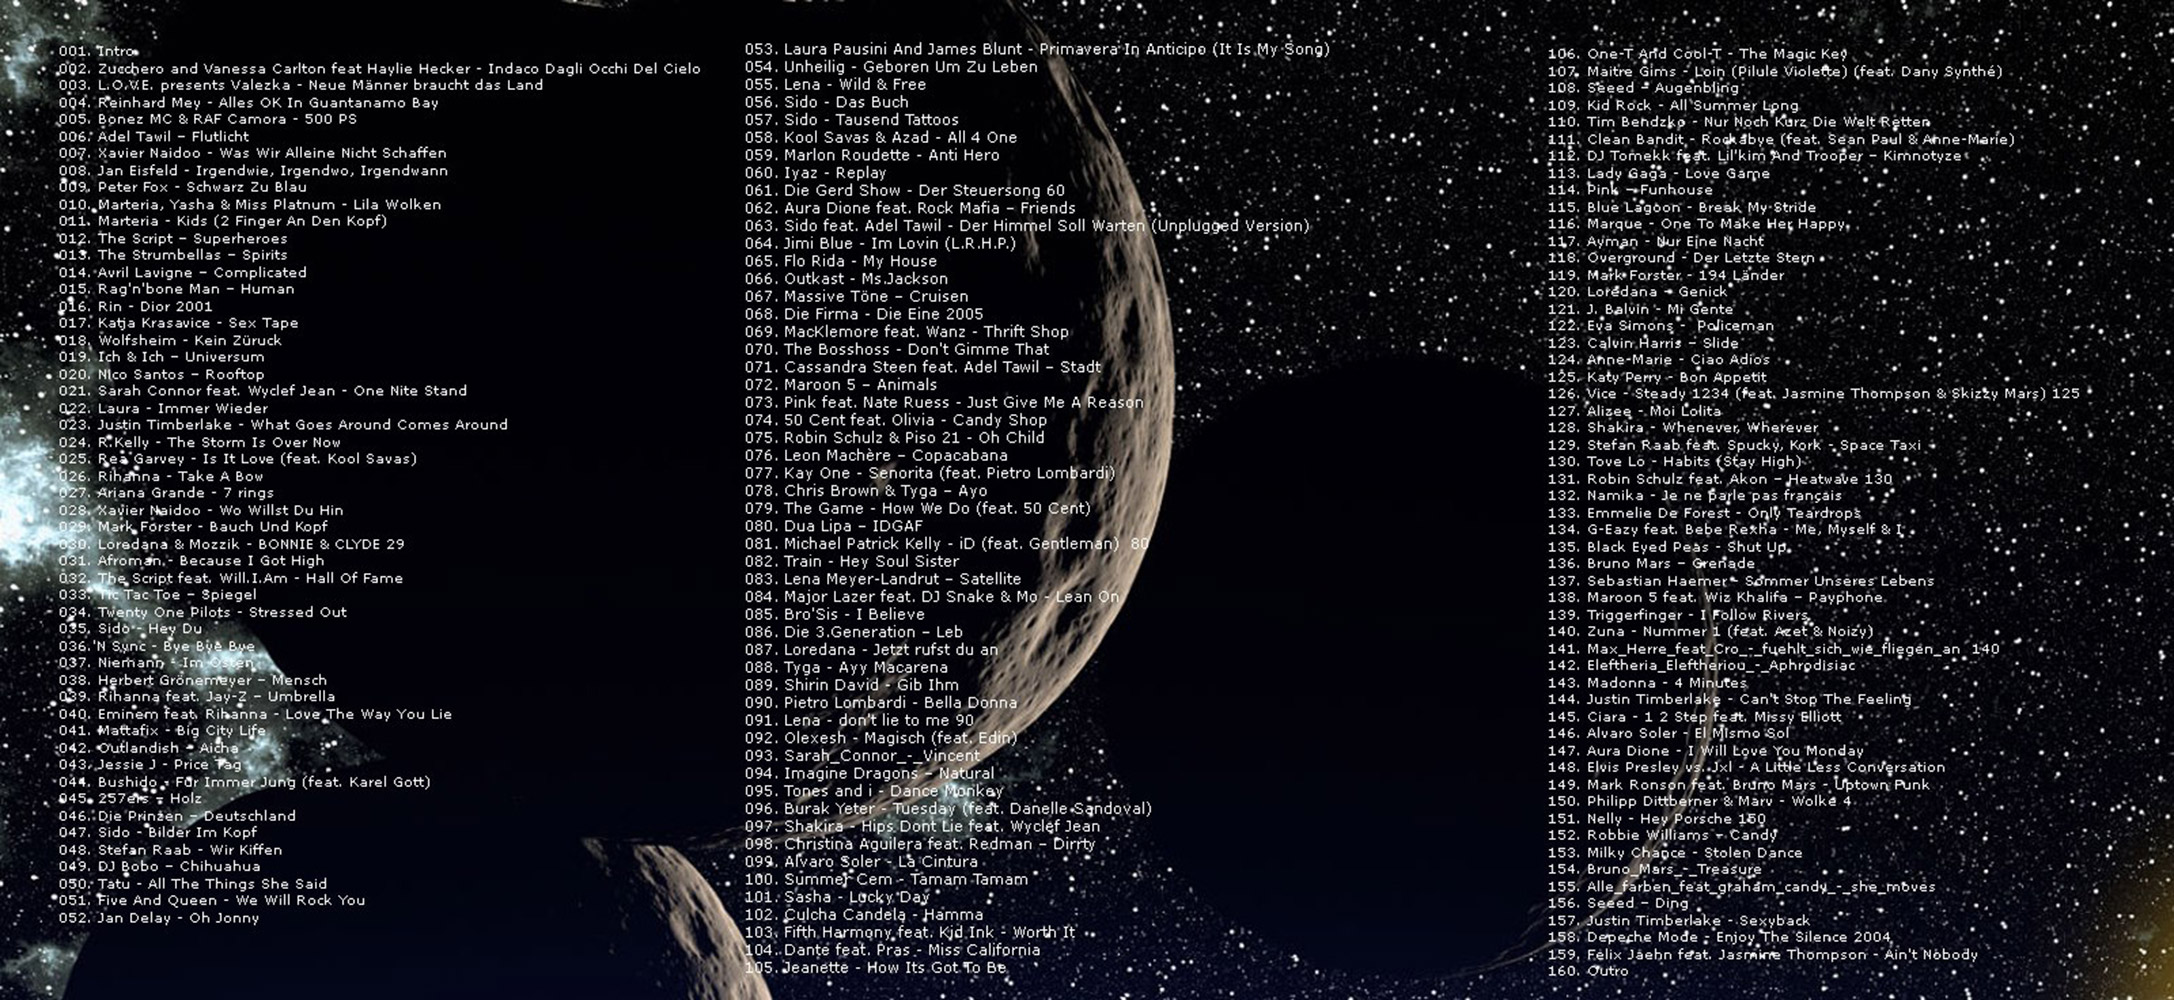2174x1000 pixels.
Task: Select track 004 Reinhard Mey - Alles OK In Guantanamo Bay
Action: pos(248,102)
